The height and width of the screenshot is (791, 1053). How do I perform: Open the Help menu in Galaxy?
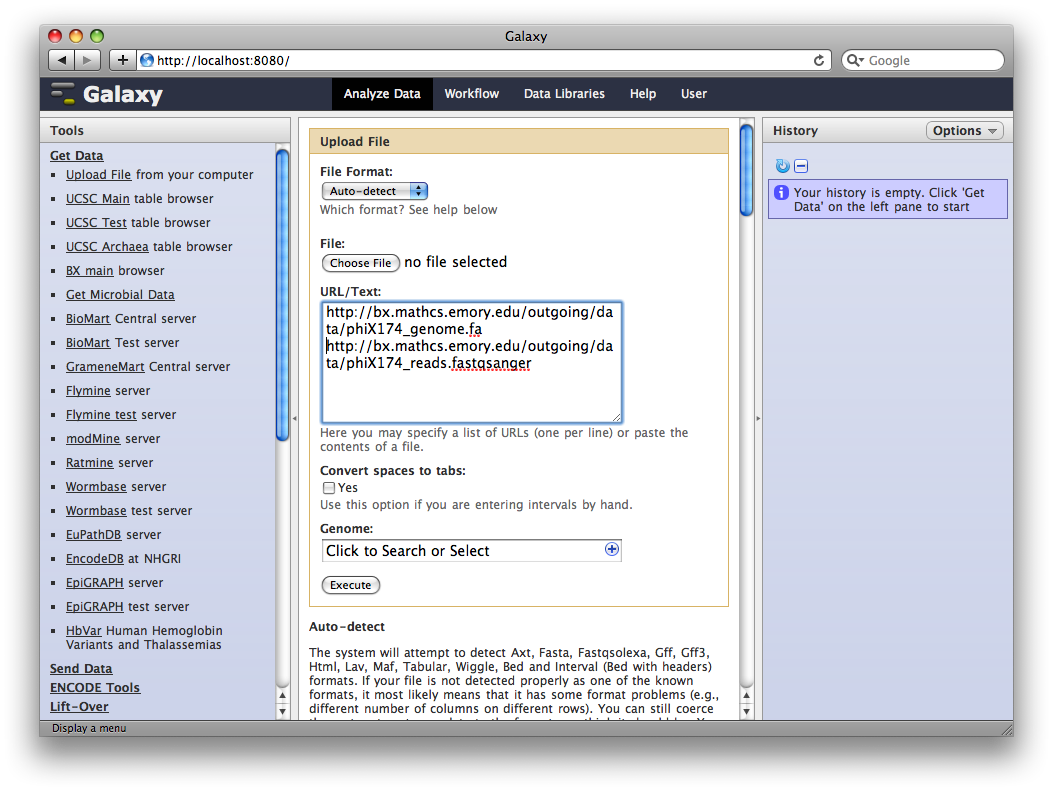[x=643, y=94]
